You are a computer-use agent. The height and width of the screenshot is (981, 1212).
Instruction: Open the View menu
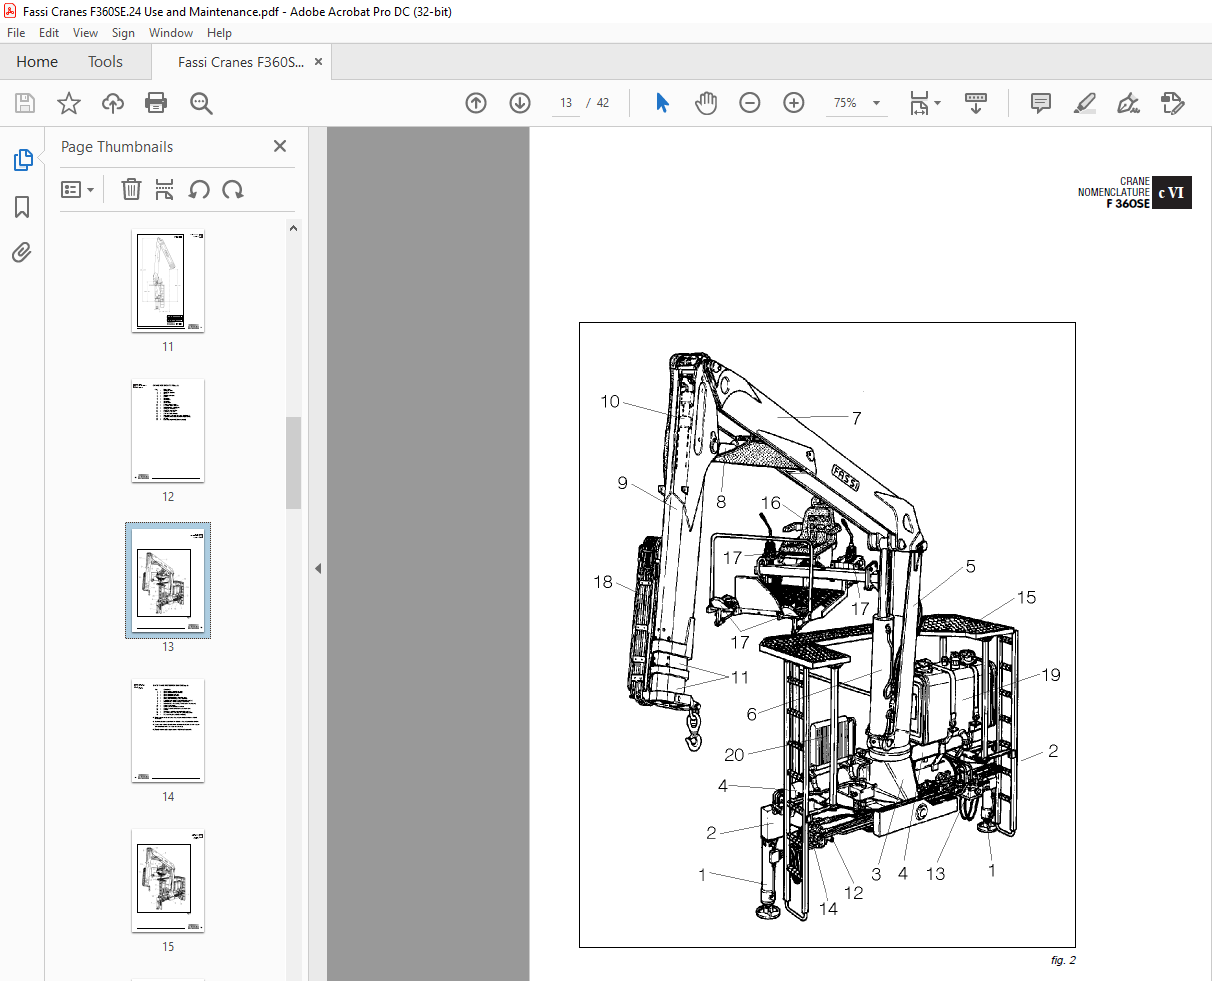(x=86, y=33)
